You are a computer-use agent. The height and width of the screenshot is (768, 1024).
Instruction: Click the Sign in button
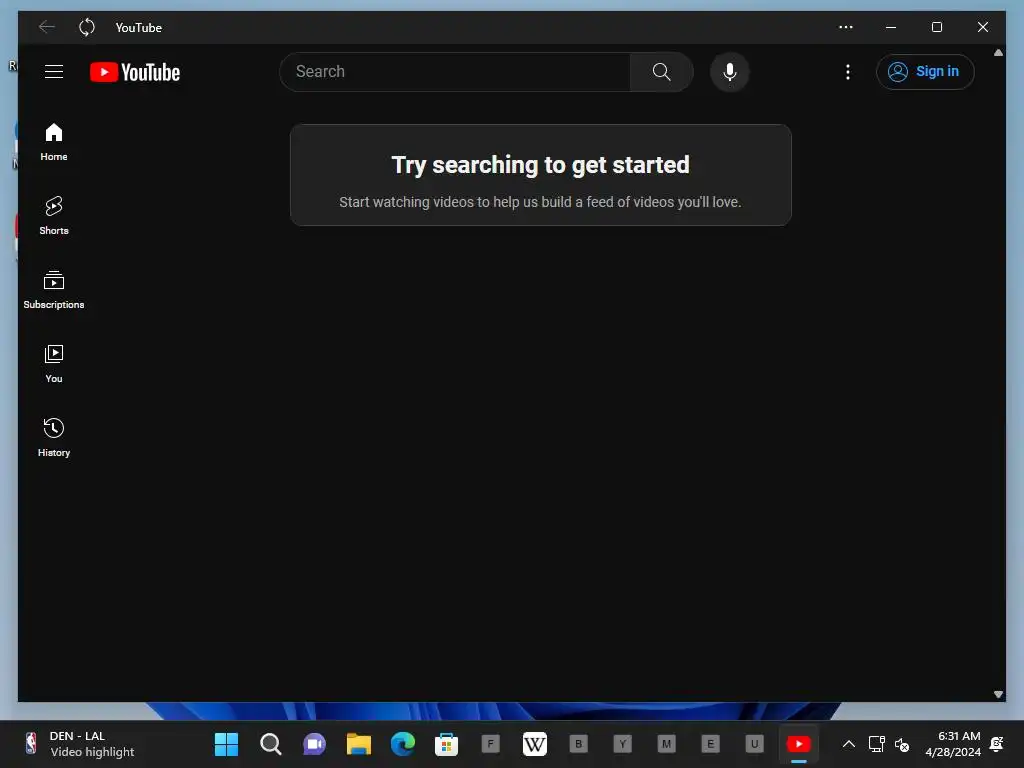925,72
